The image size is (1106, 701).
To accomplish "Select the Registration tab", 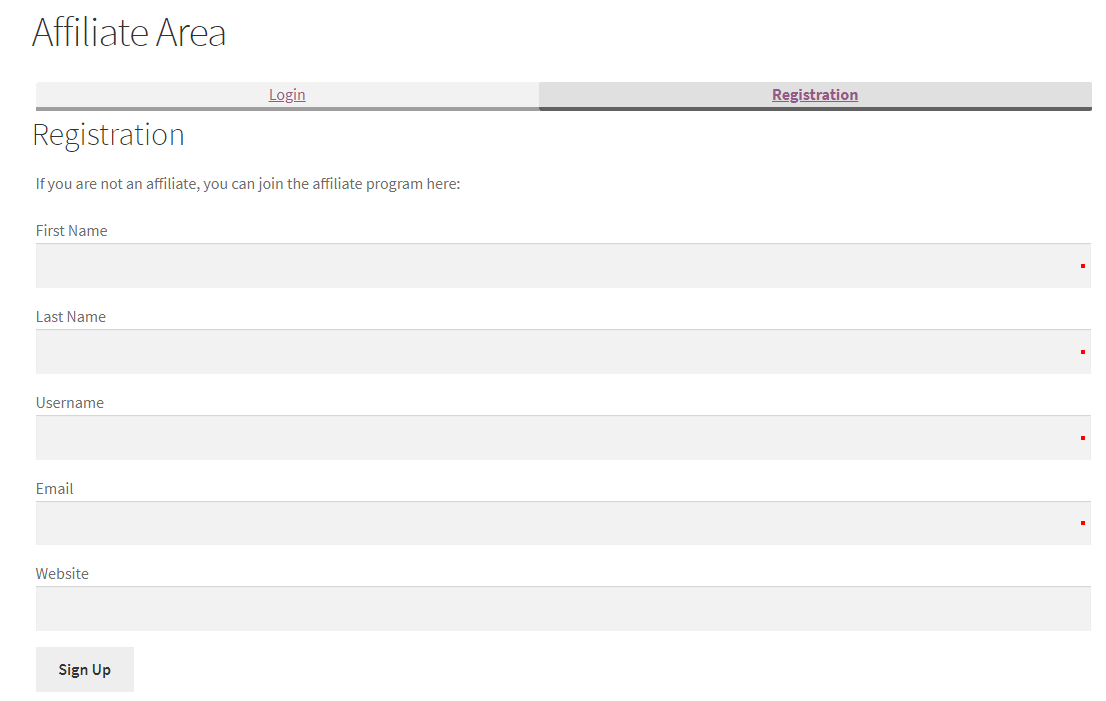I will pos(814,95).
